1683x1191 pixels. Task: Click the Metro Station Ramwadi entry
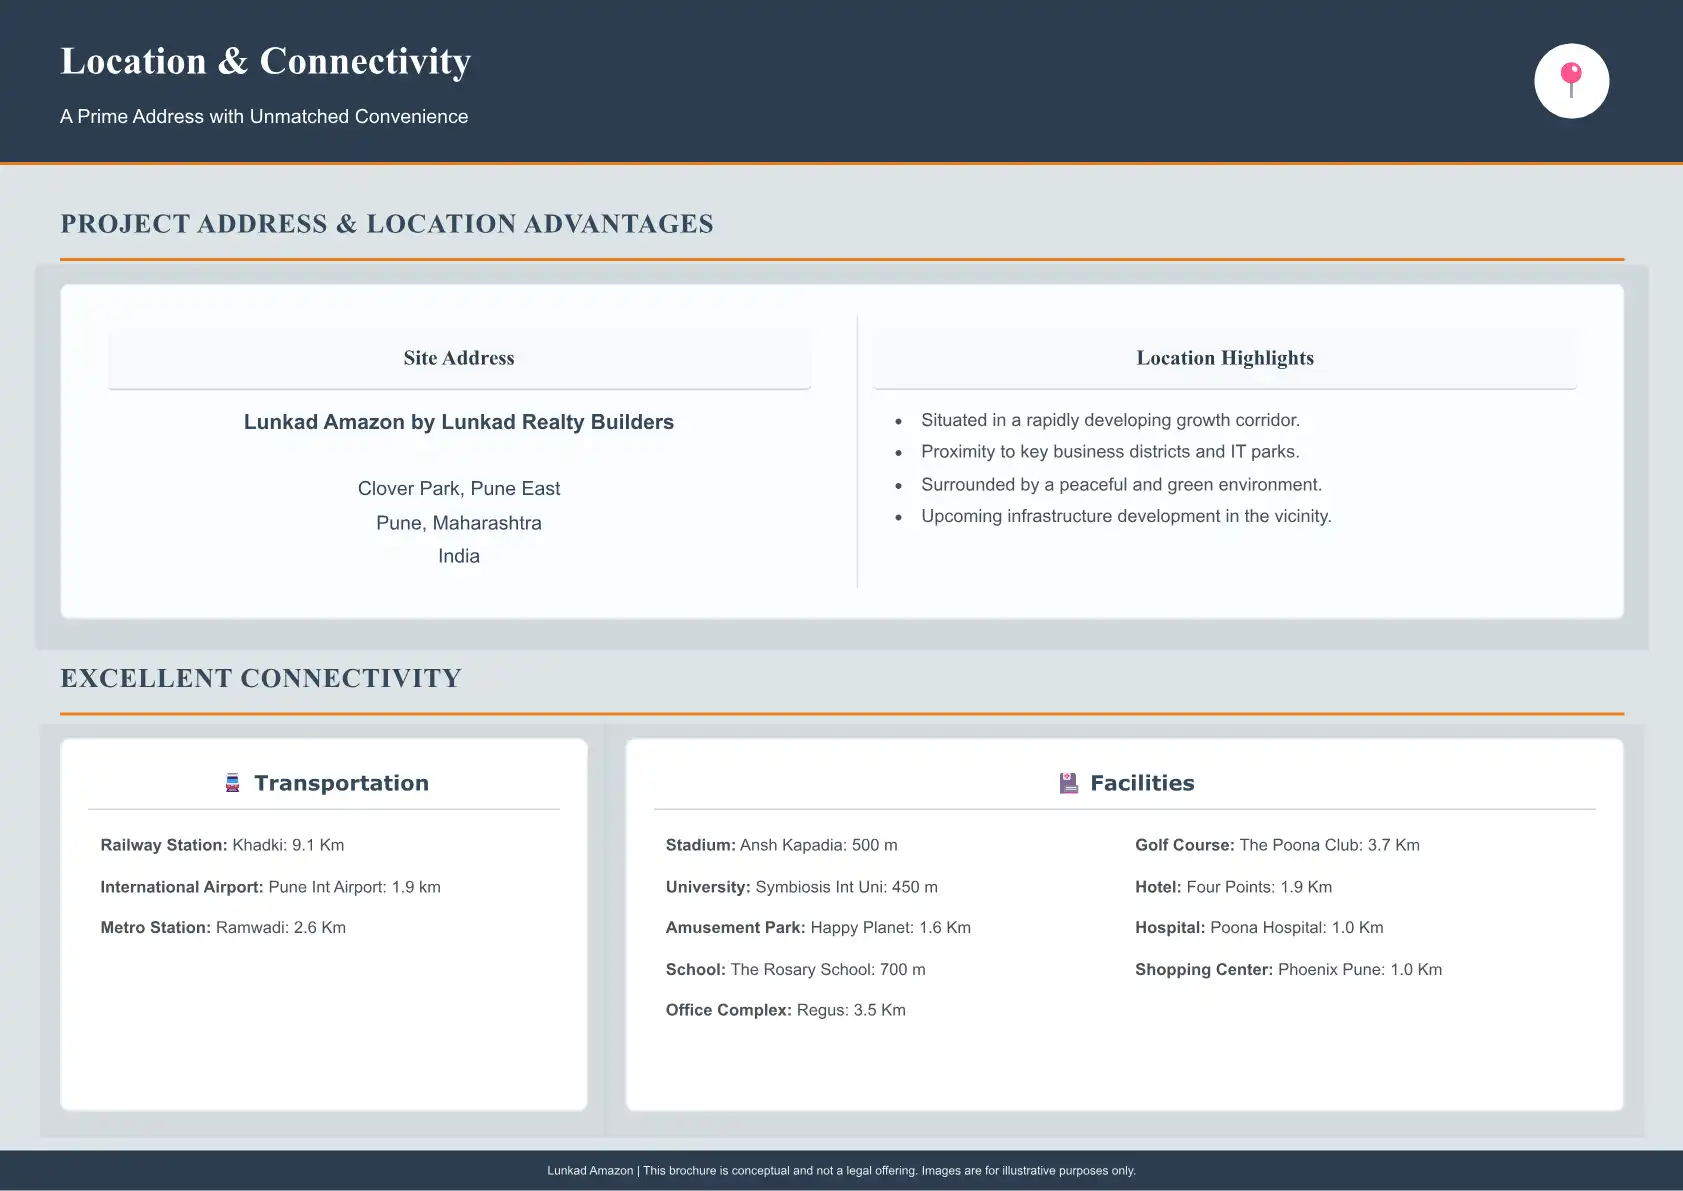point(223,928)
